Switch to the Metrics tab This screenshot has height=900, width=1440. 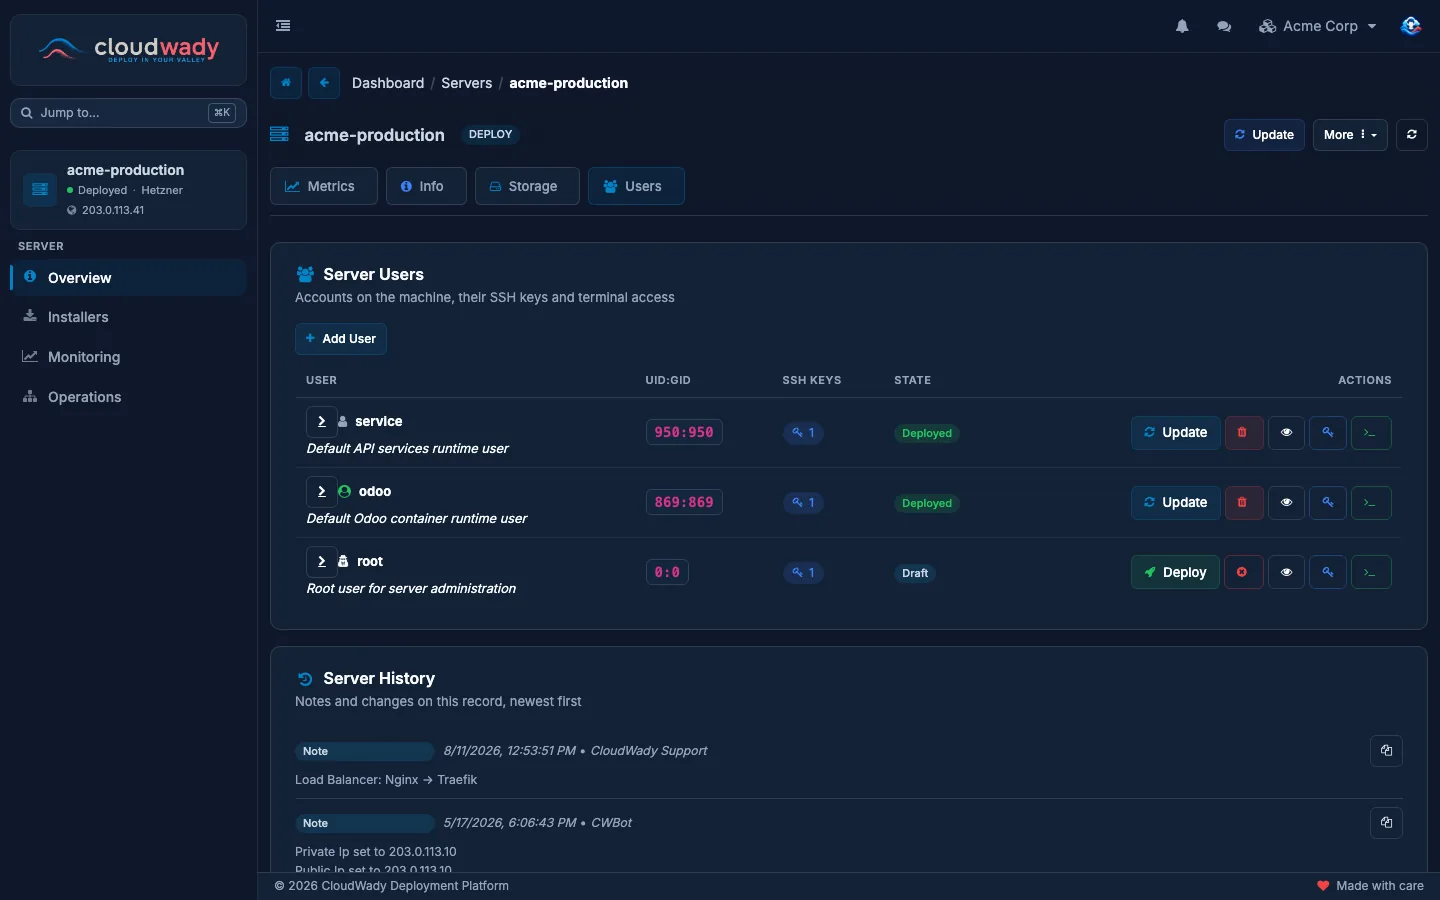[323, 186]
